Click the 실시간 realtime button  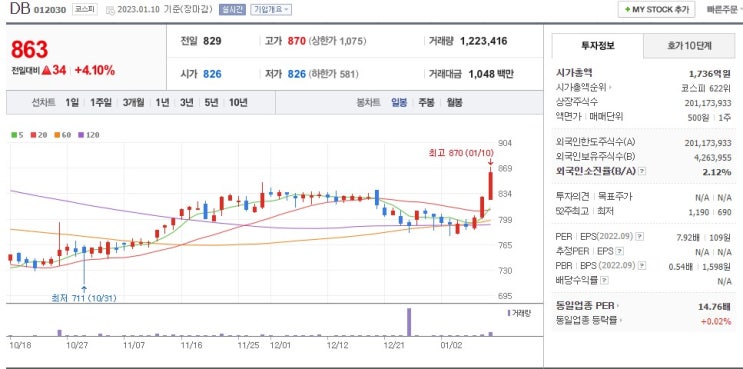(232, 9)
